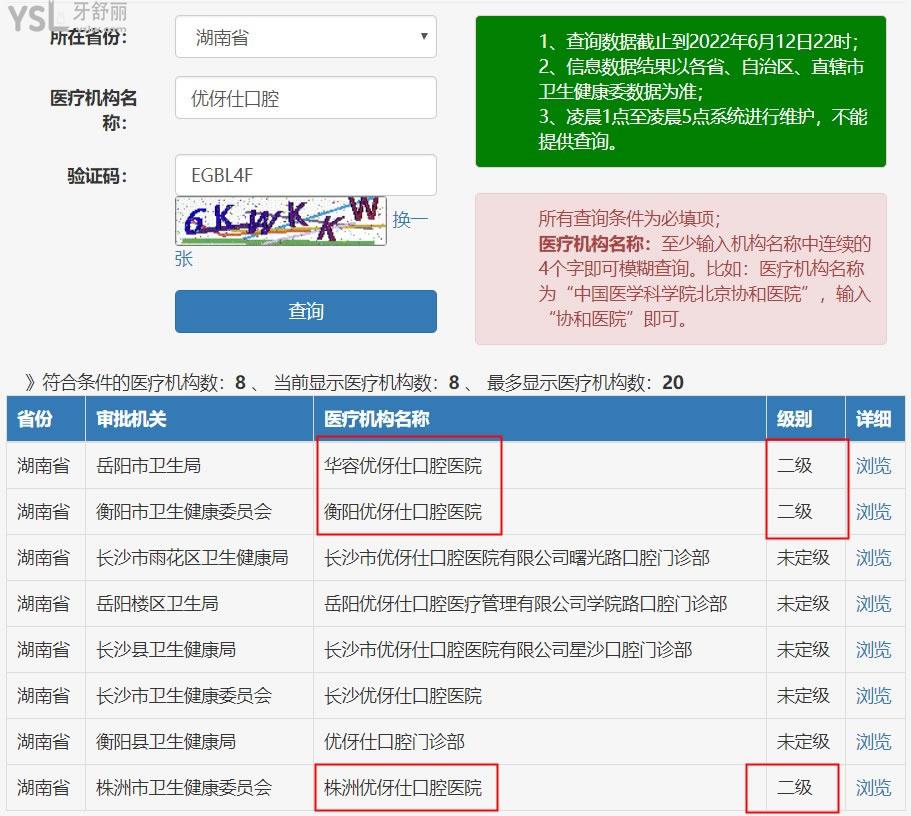911x816 pixels.
Task: Click the 详细 column header
Action: point(875,419)
